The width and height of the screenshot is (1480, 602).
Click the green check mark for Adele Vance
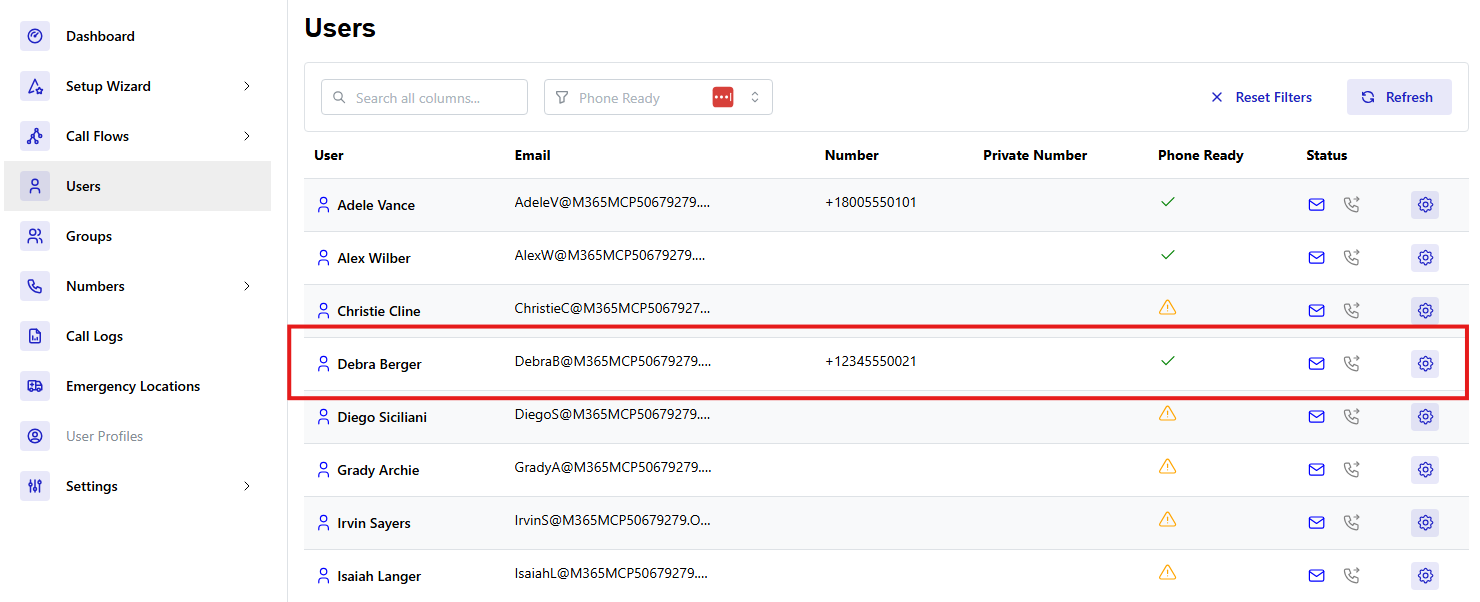pos(1167,202)
